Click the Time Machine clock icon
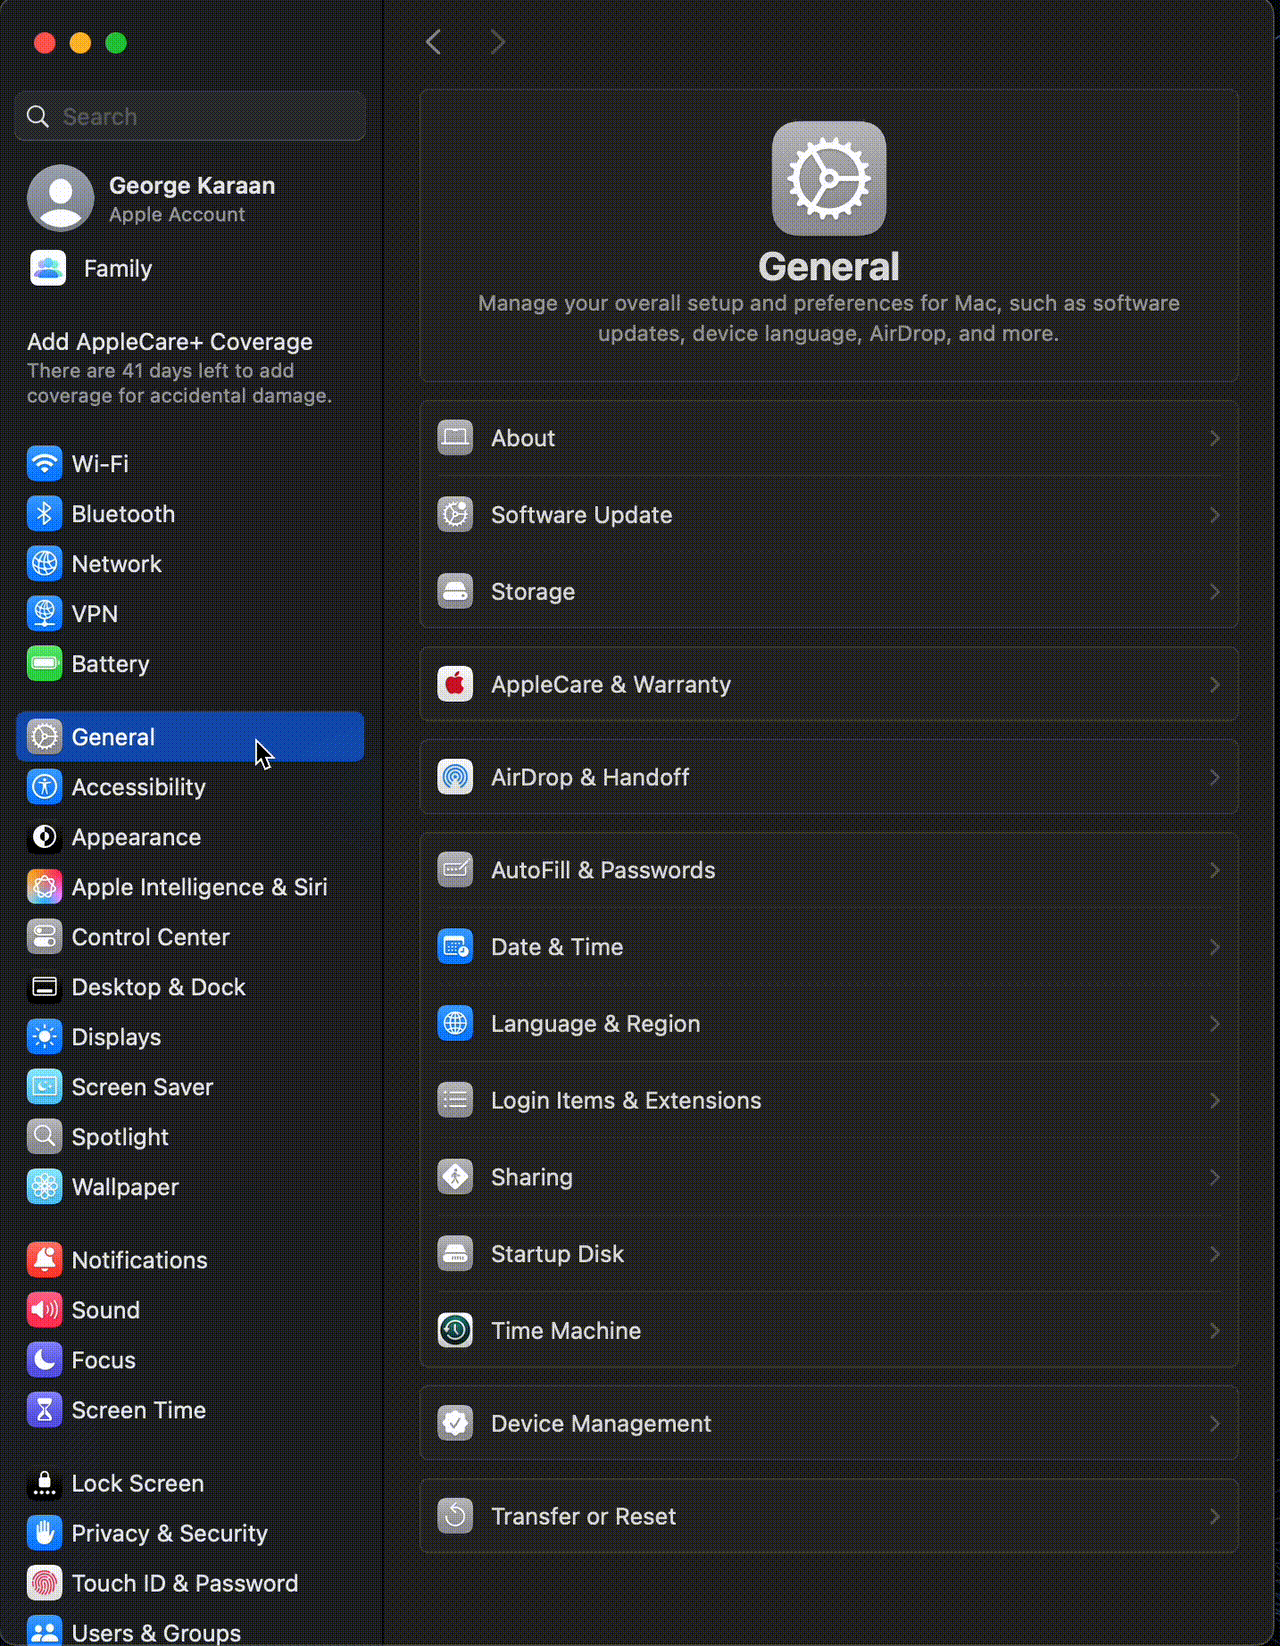The width and height of the screenshot is (1280, 1646). coord(455,1331)
